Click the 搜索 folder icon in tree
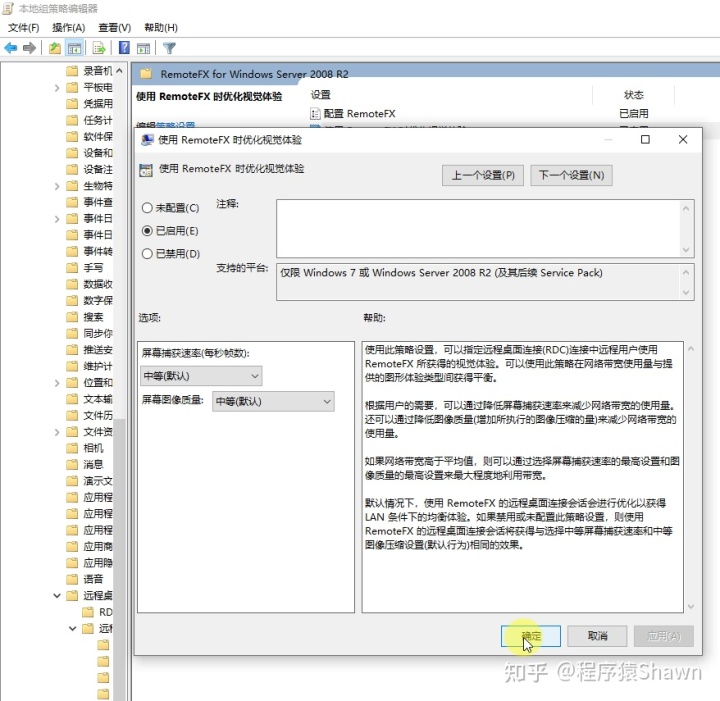Viewport: 720px width, 701px height. coord(72,317)
